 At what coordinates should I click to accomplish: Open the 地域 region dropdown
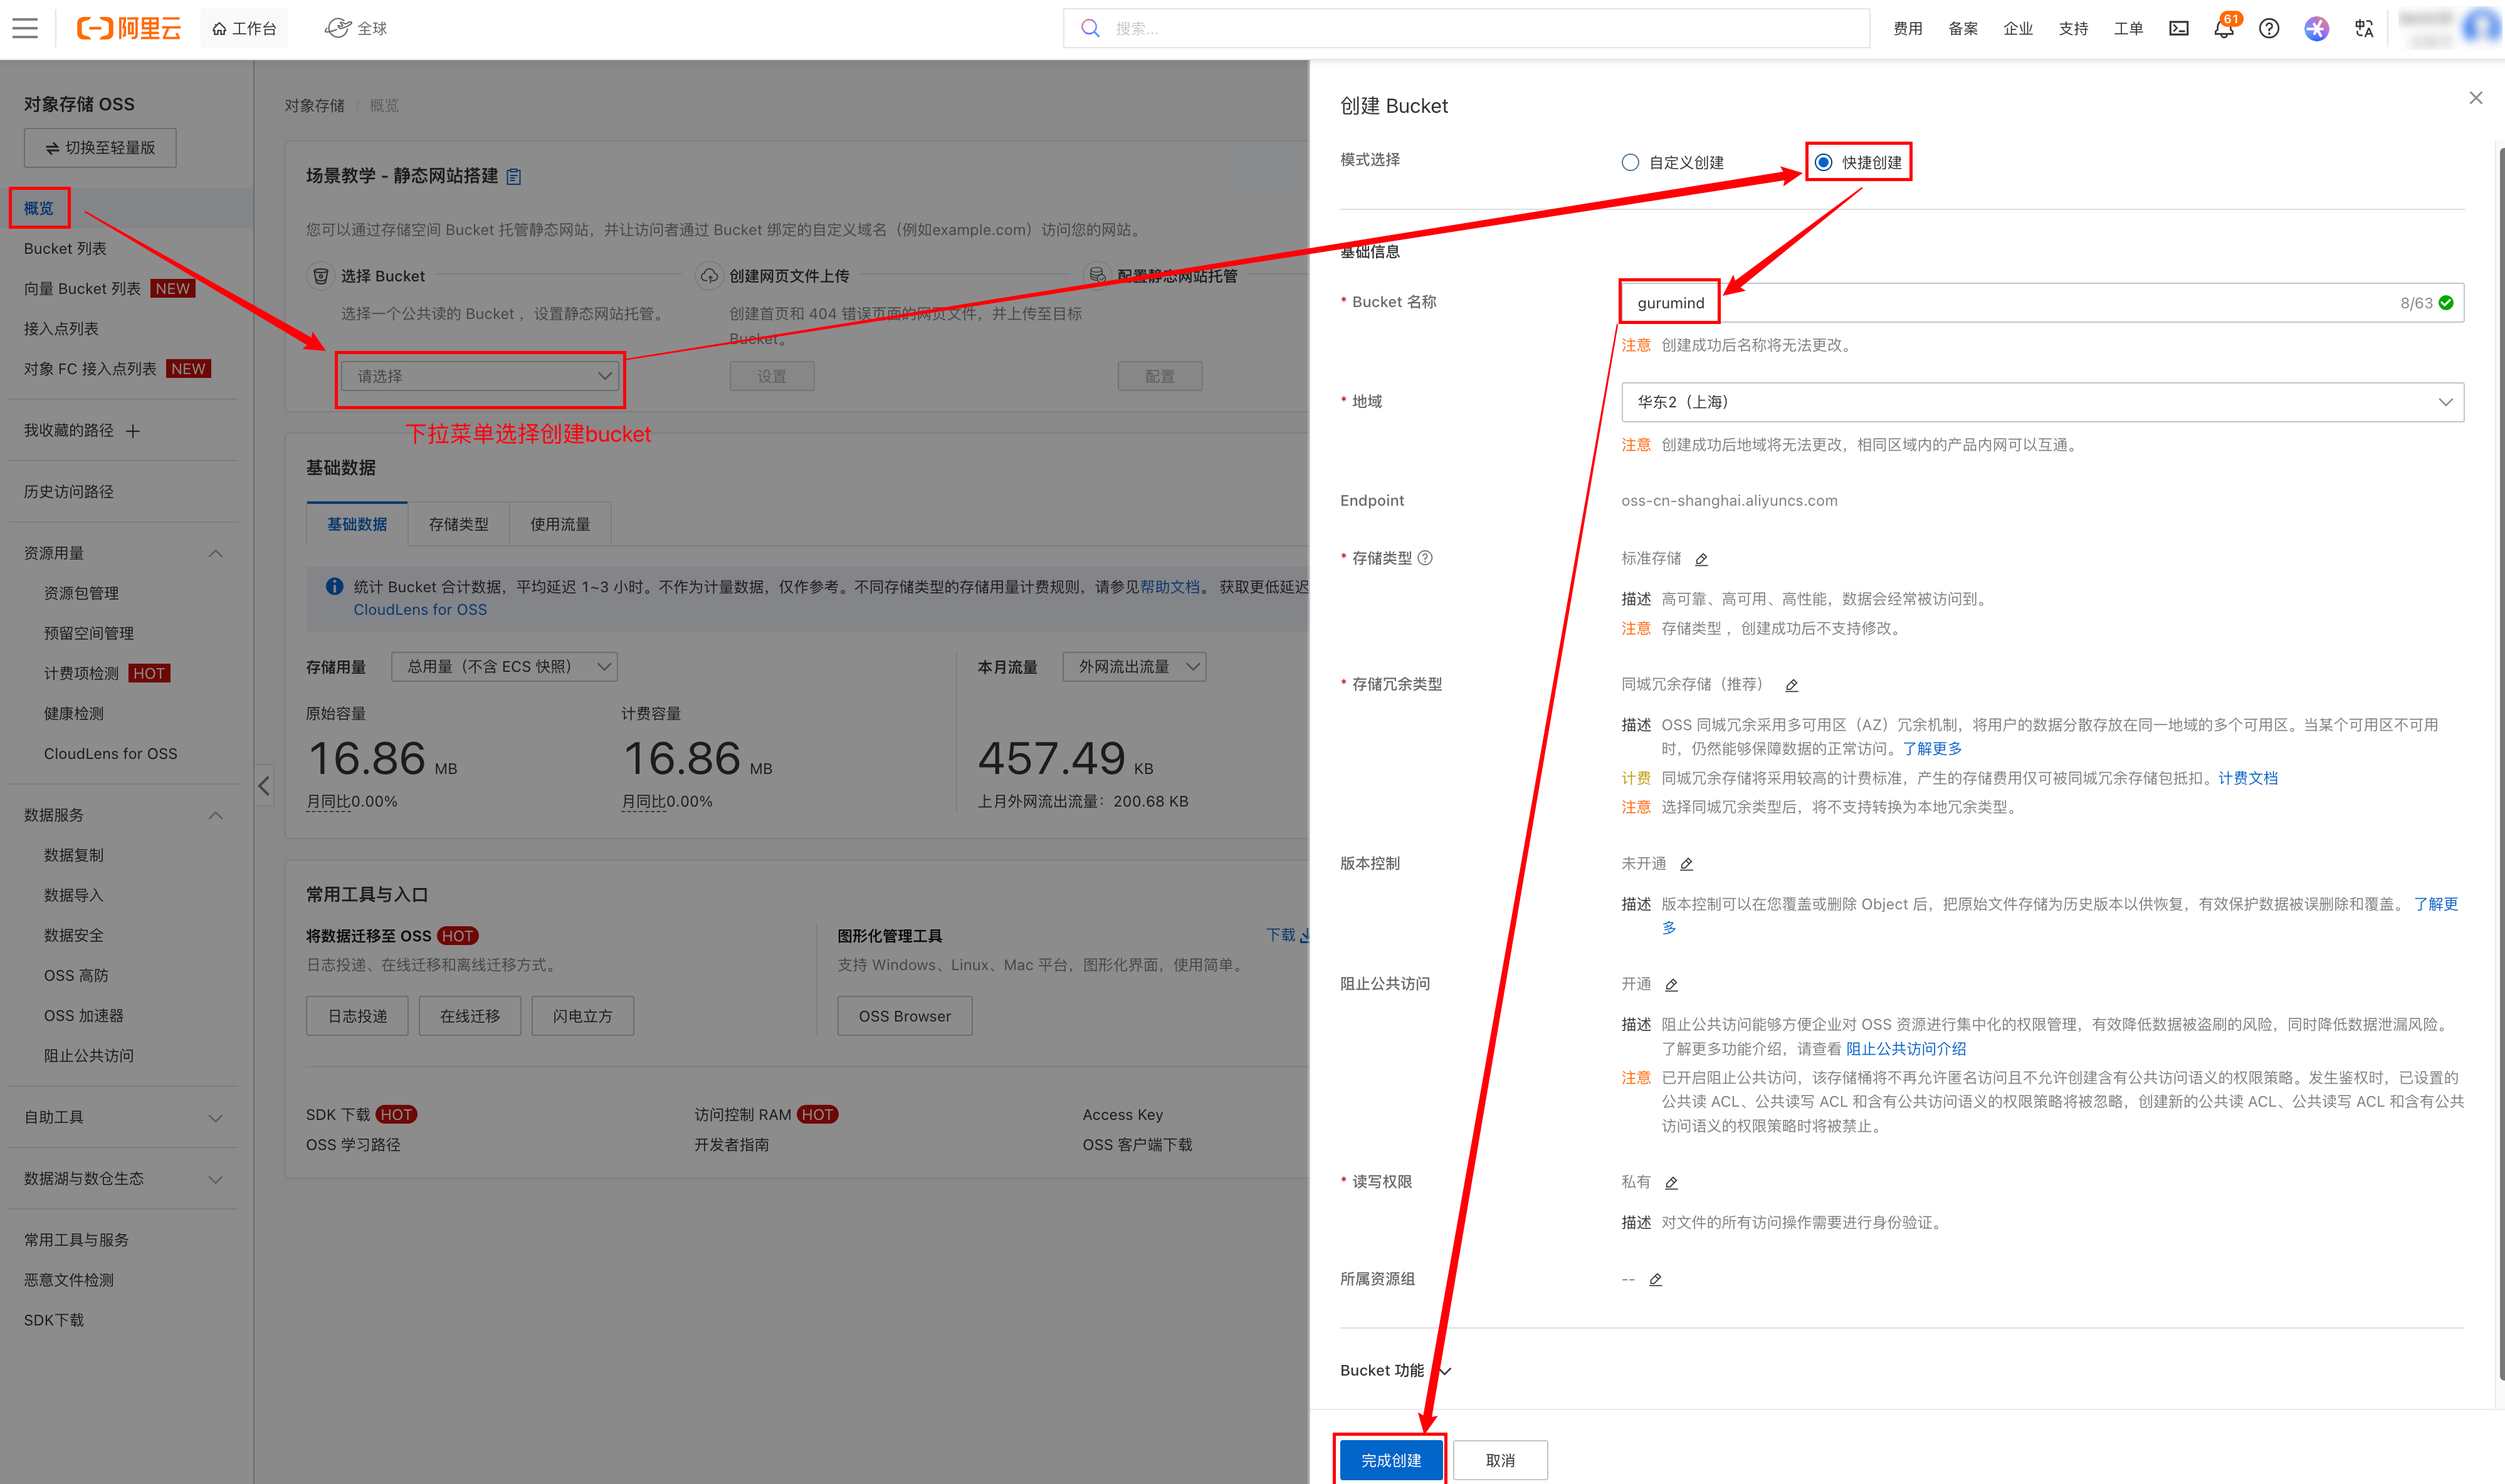pos(2041,402)
